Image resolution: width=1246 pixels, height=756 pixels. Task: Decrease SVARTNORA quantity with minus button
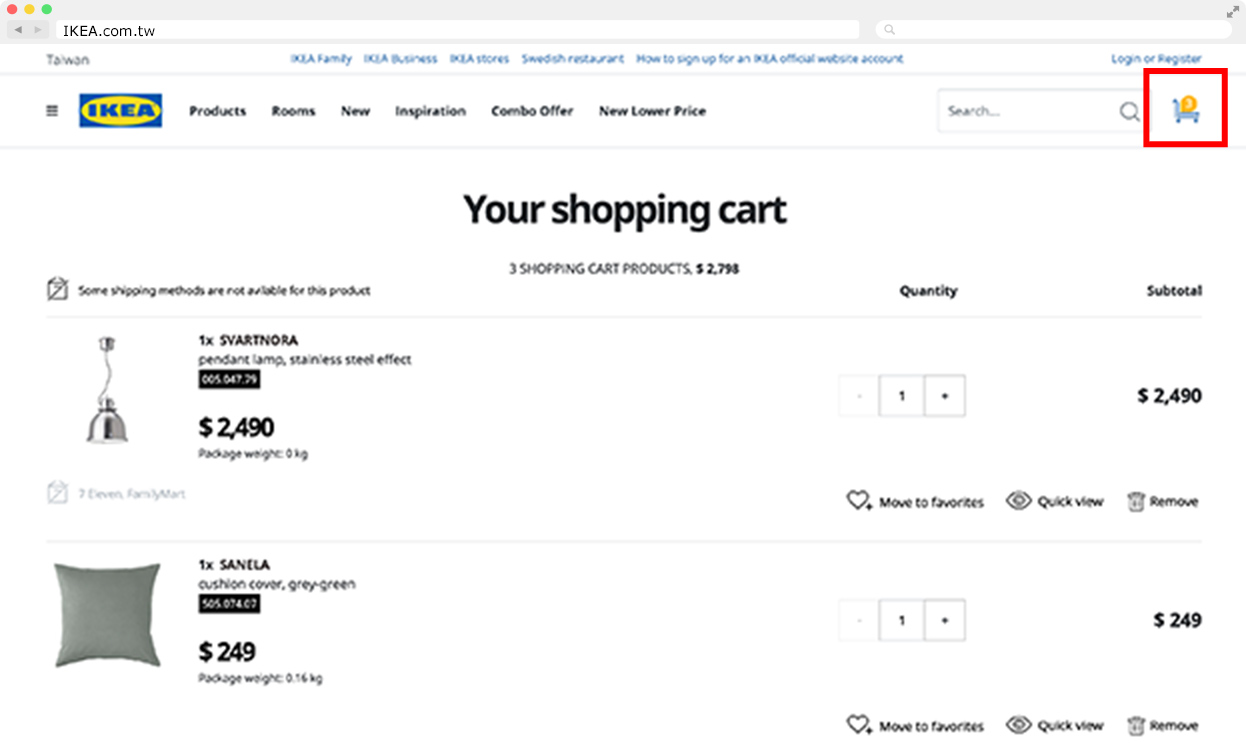[858, 396]
